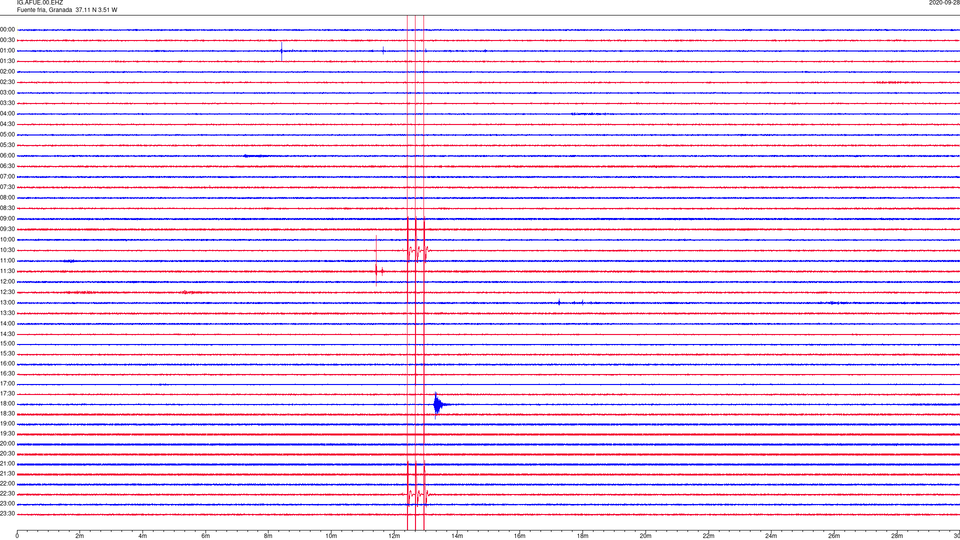960x540 pixels.
Task: Pick the 24m axis tick label
Action: (x=771, y=536)
